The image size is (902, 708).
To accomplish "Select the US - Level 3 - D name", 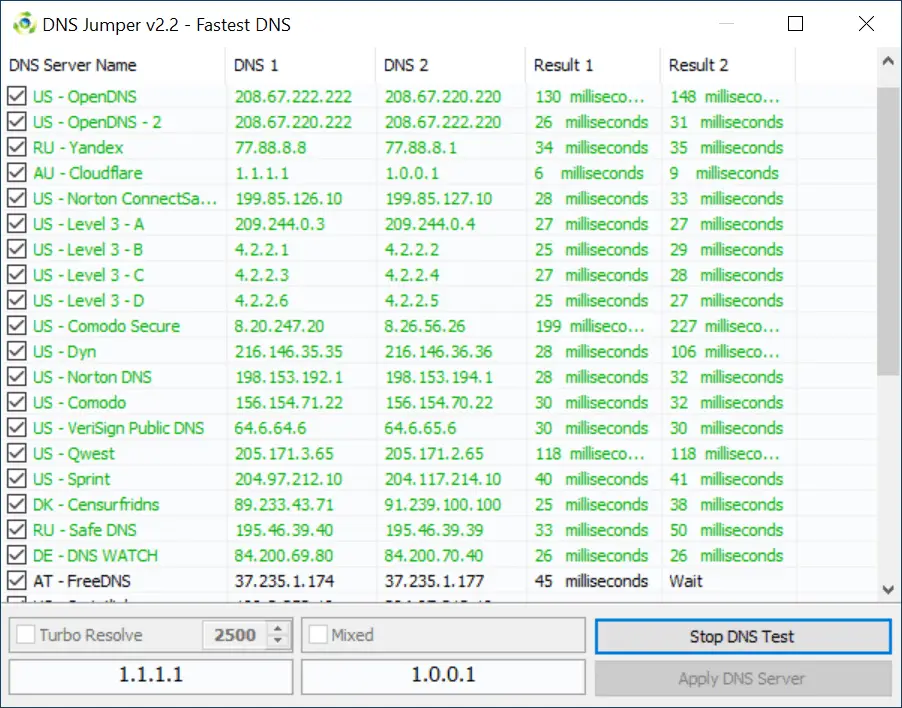I will coord(88,300).
